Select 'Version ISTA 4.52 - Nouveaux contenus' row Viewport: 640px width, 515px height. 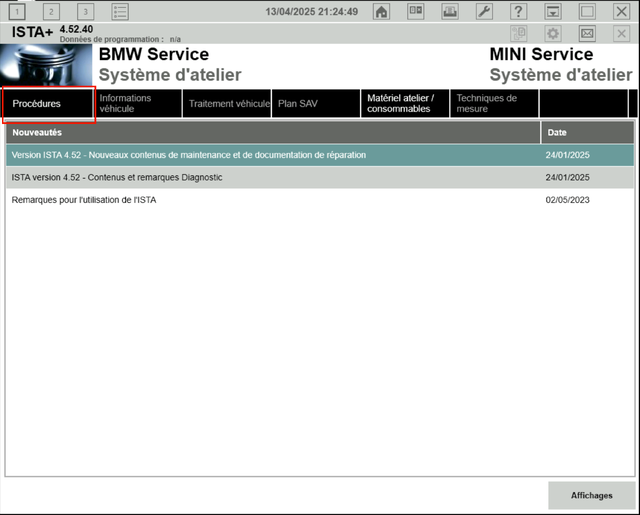point(320,155)
